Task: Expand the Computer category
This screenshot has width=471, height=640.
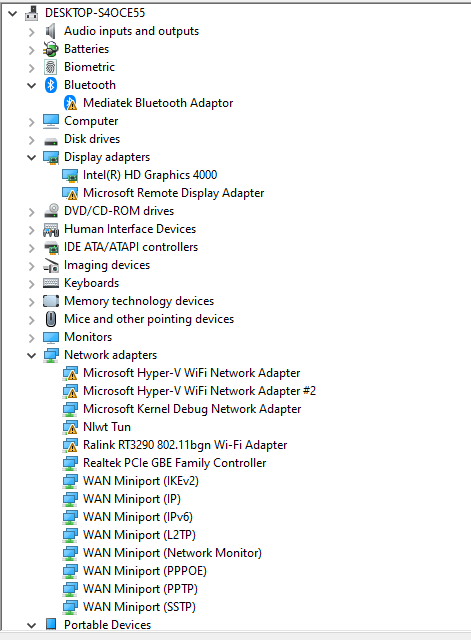Action: (x=32, y=122)
